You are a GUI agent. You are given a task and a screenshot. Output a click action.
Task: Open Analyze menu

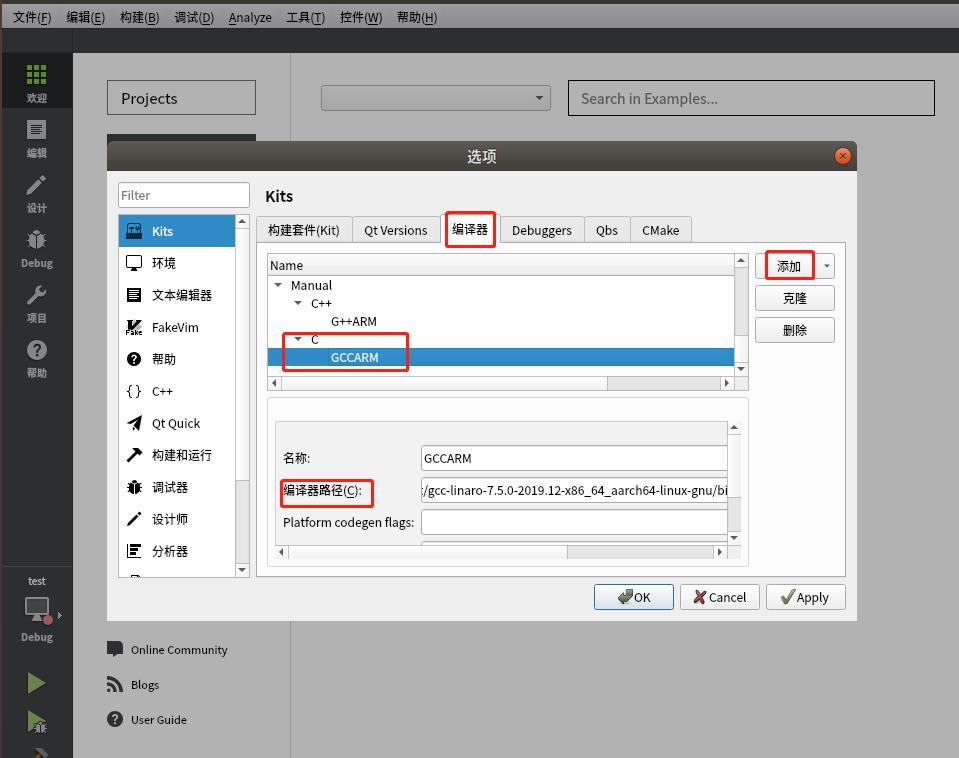250,18
